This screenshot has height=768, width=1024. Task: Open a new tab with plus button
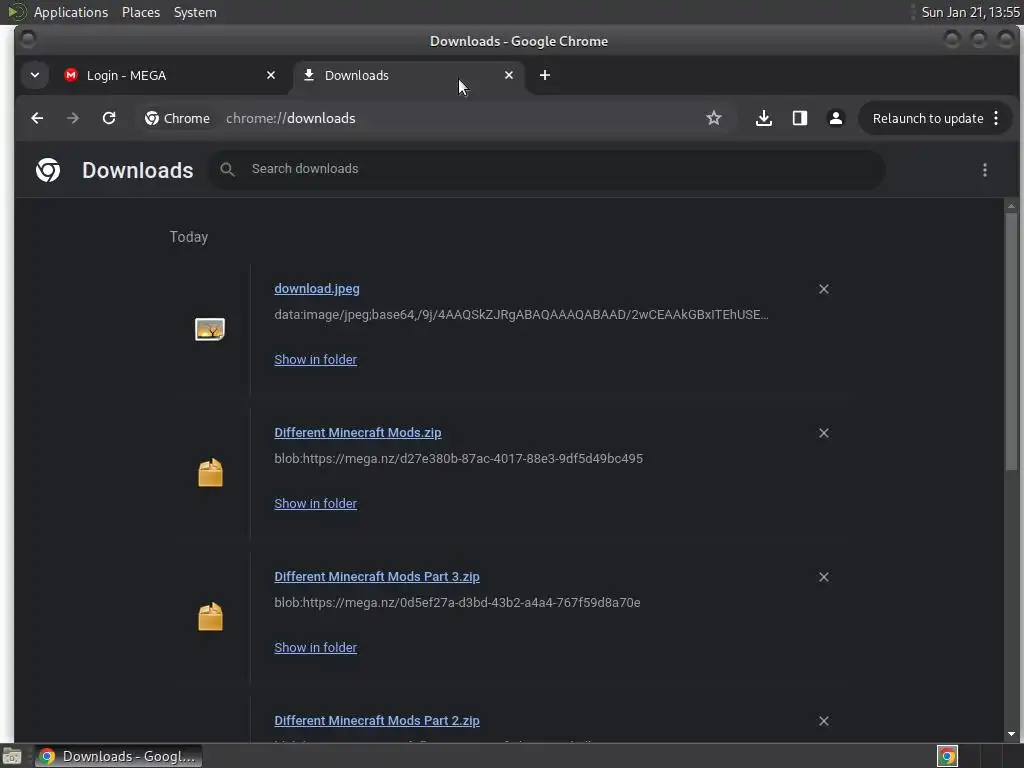click(545, 75)
